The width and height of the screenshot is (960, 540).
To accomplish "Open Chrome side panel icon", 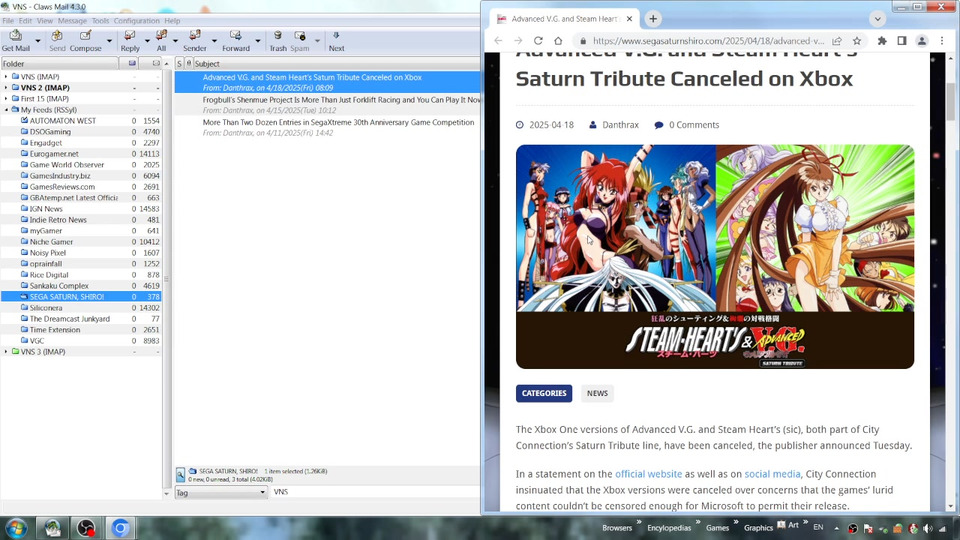I will [x=902, y=41].
